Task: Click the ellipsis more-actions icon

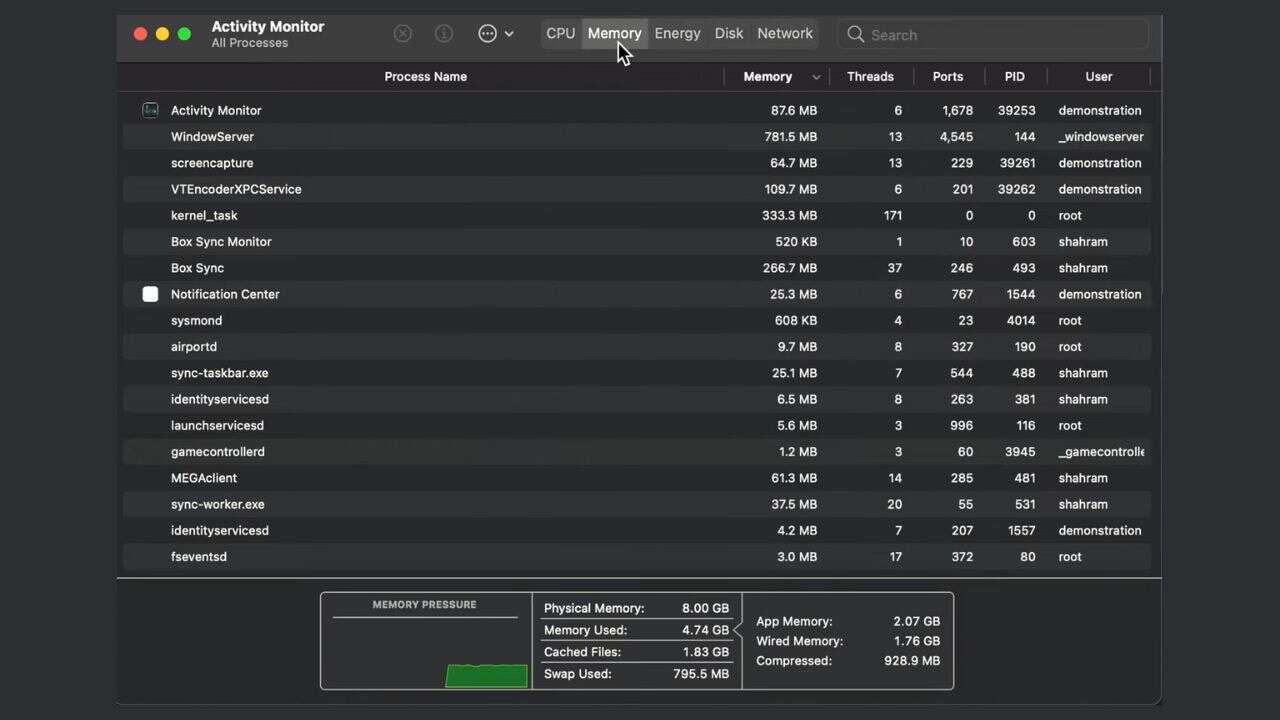Action: click(487, 34)
